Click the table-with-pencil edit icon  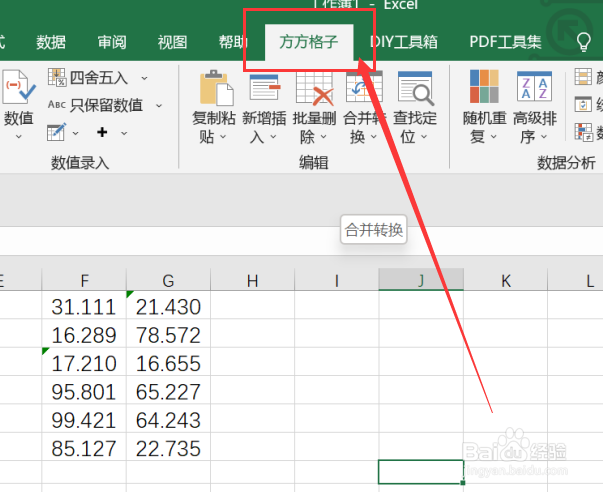57,132
